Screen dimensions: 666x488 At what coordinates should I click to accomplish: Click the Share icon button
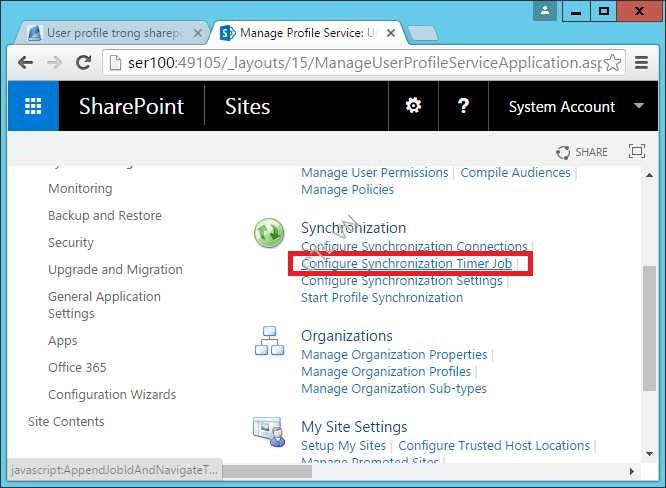point(582,152)
